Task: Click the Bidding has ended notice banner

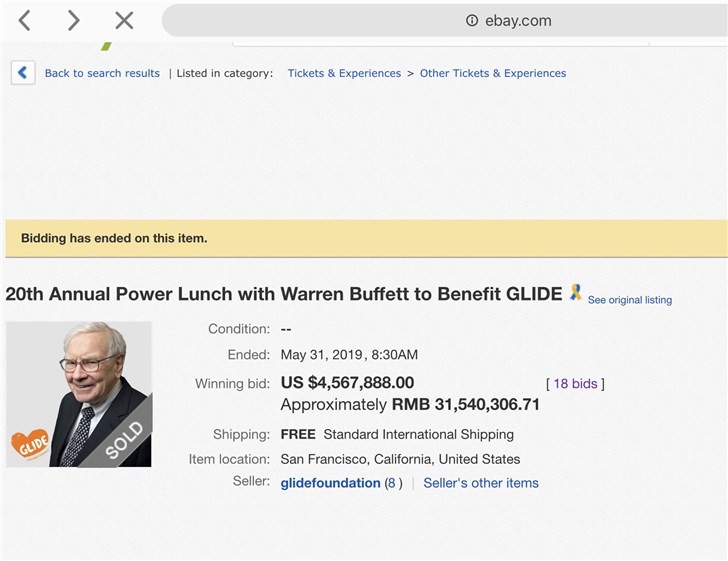Action: tap(364, 238)
